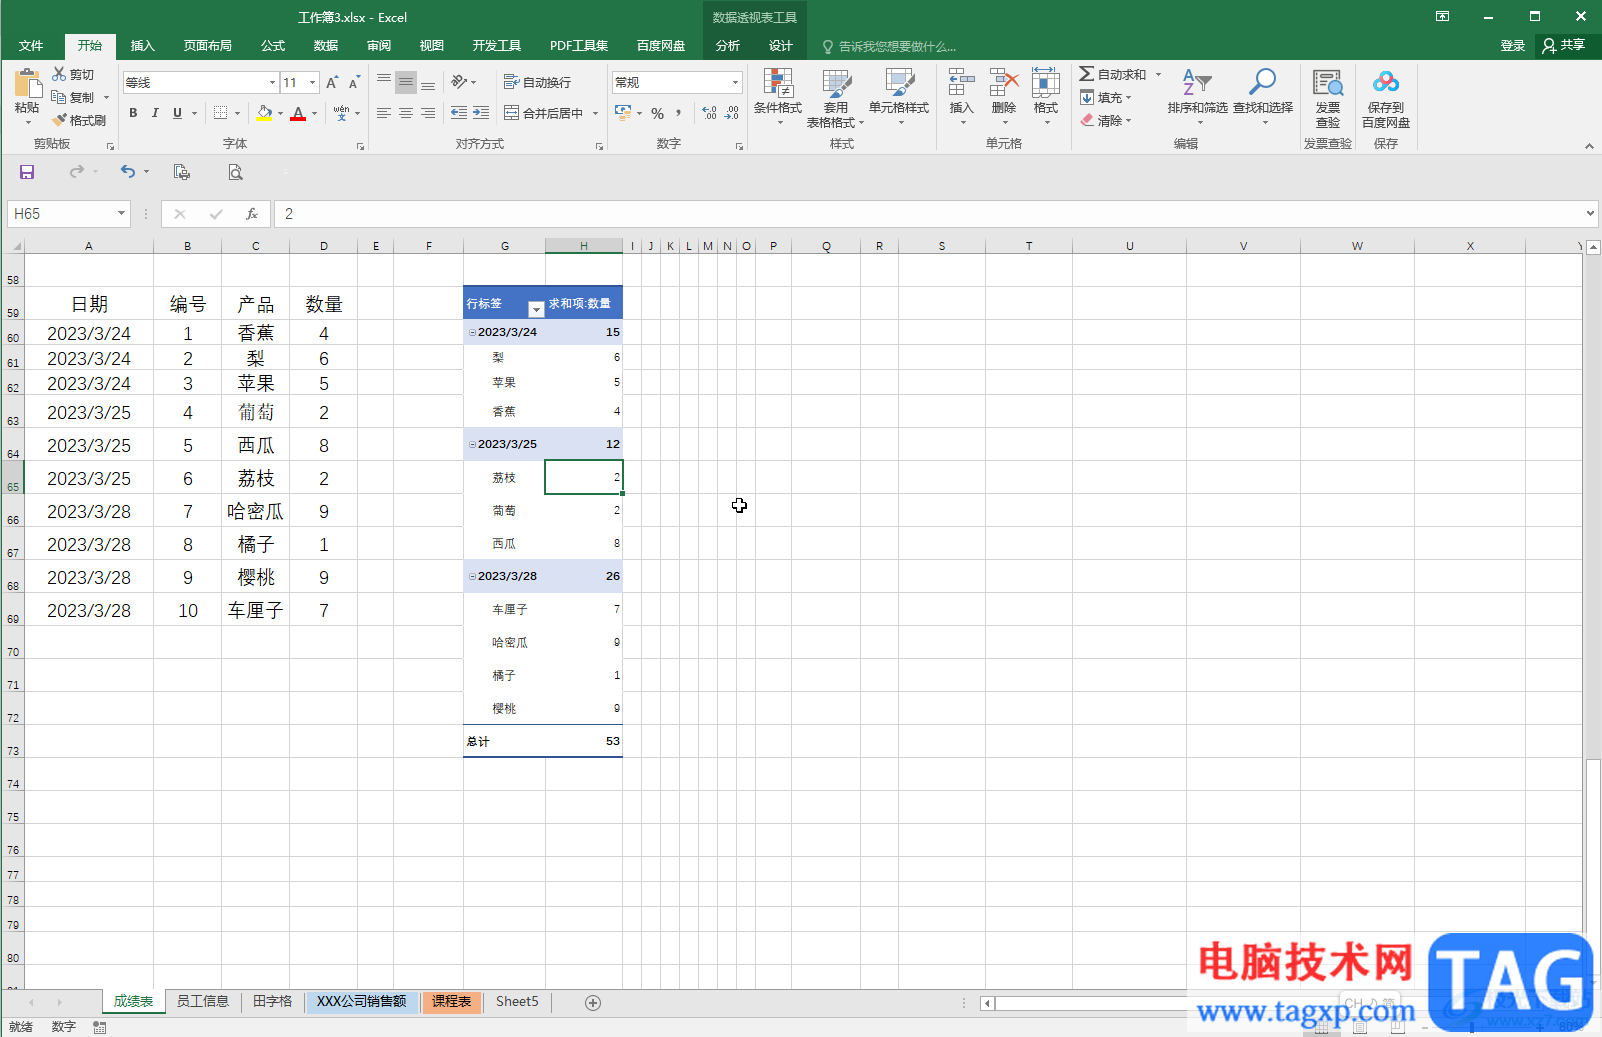Add a new sheet with plus button

(593, 1002)
